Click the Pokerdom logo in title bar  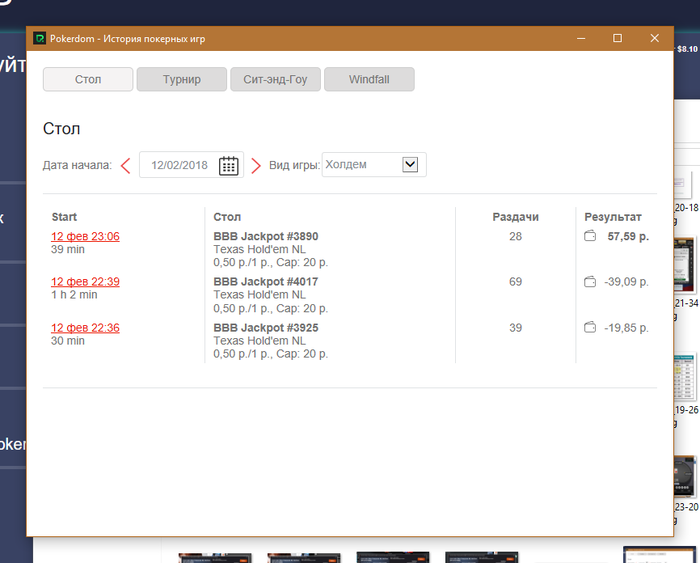click(x=40, y=38)
